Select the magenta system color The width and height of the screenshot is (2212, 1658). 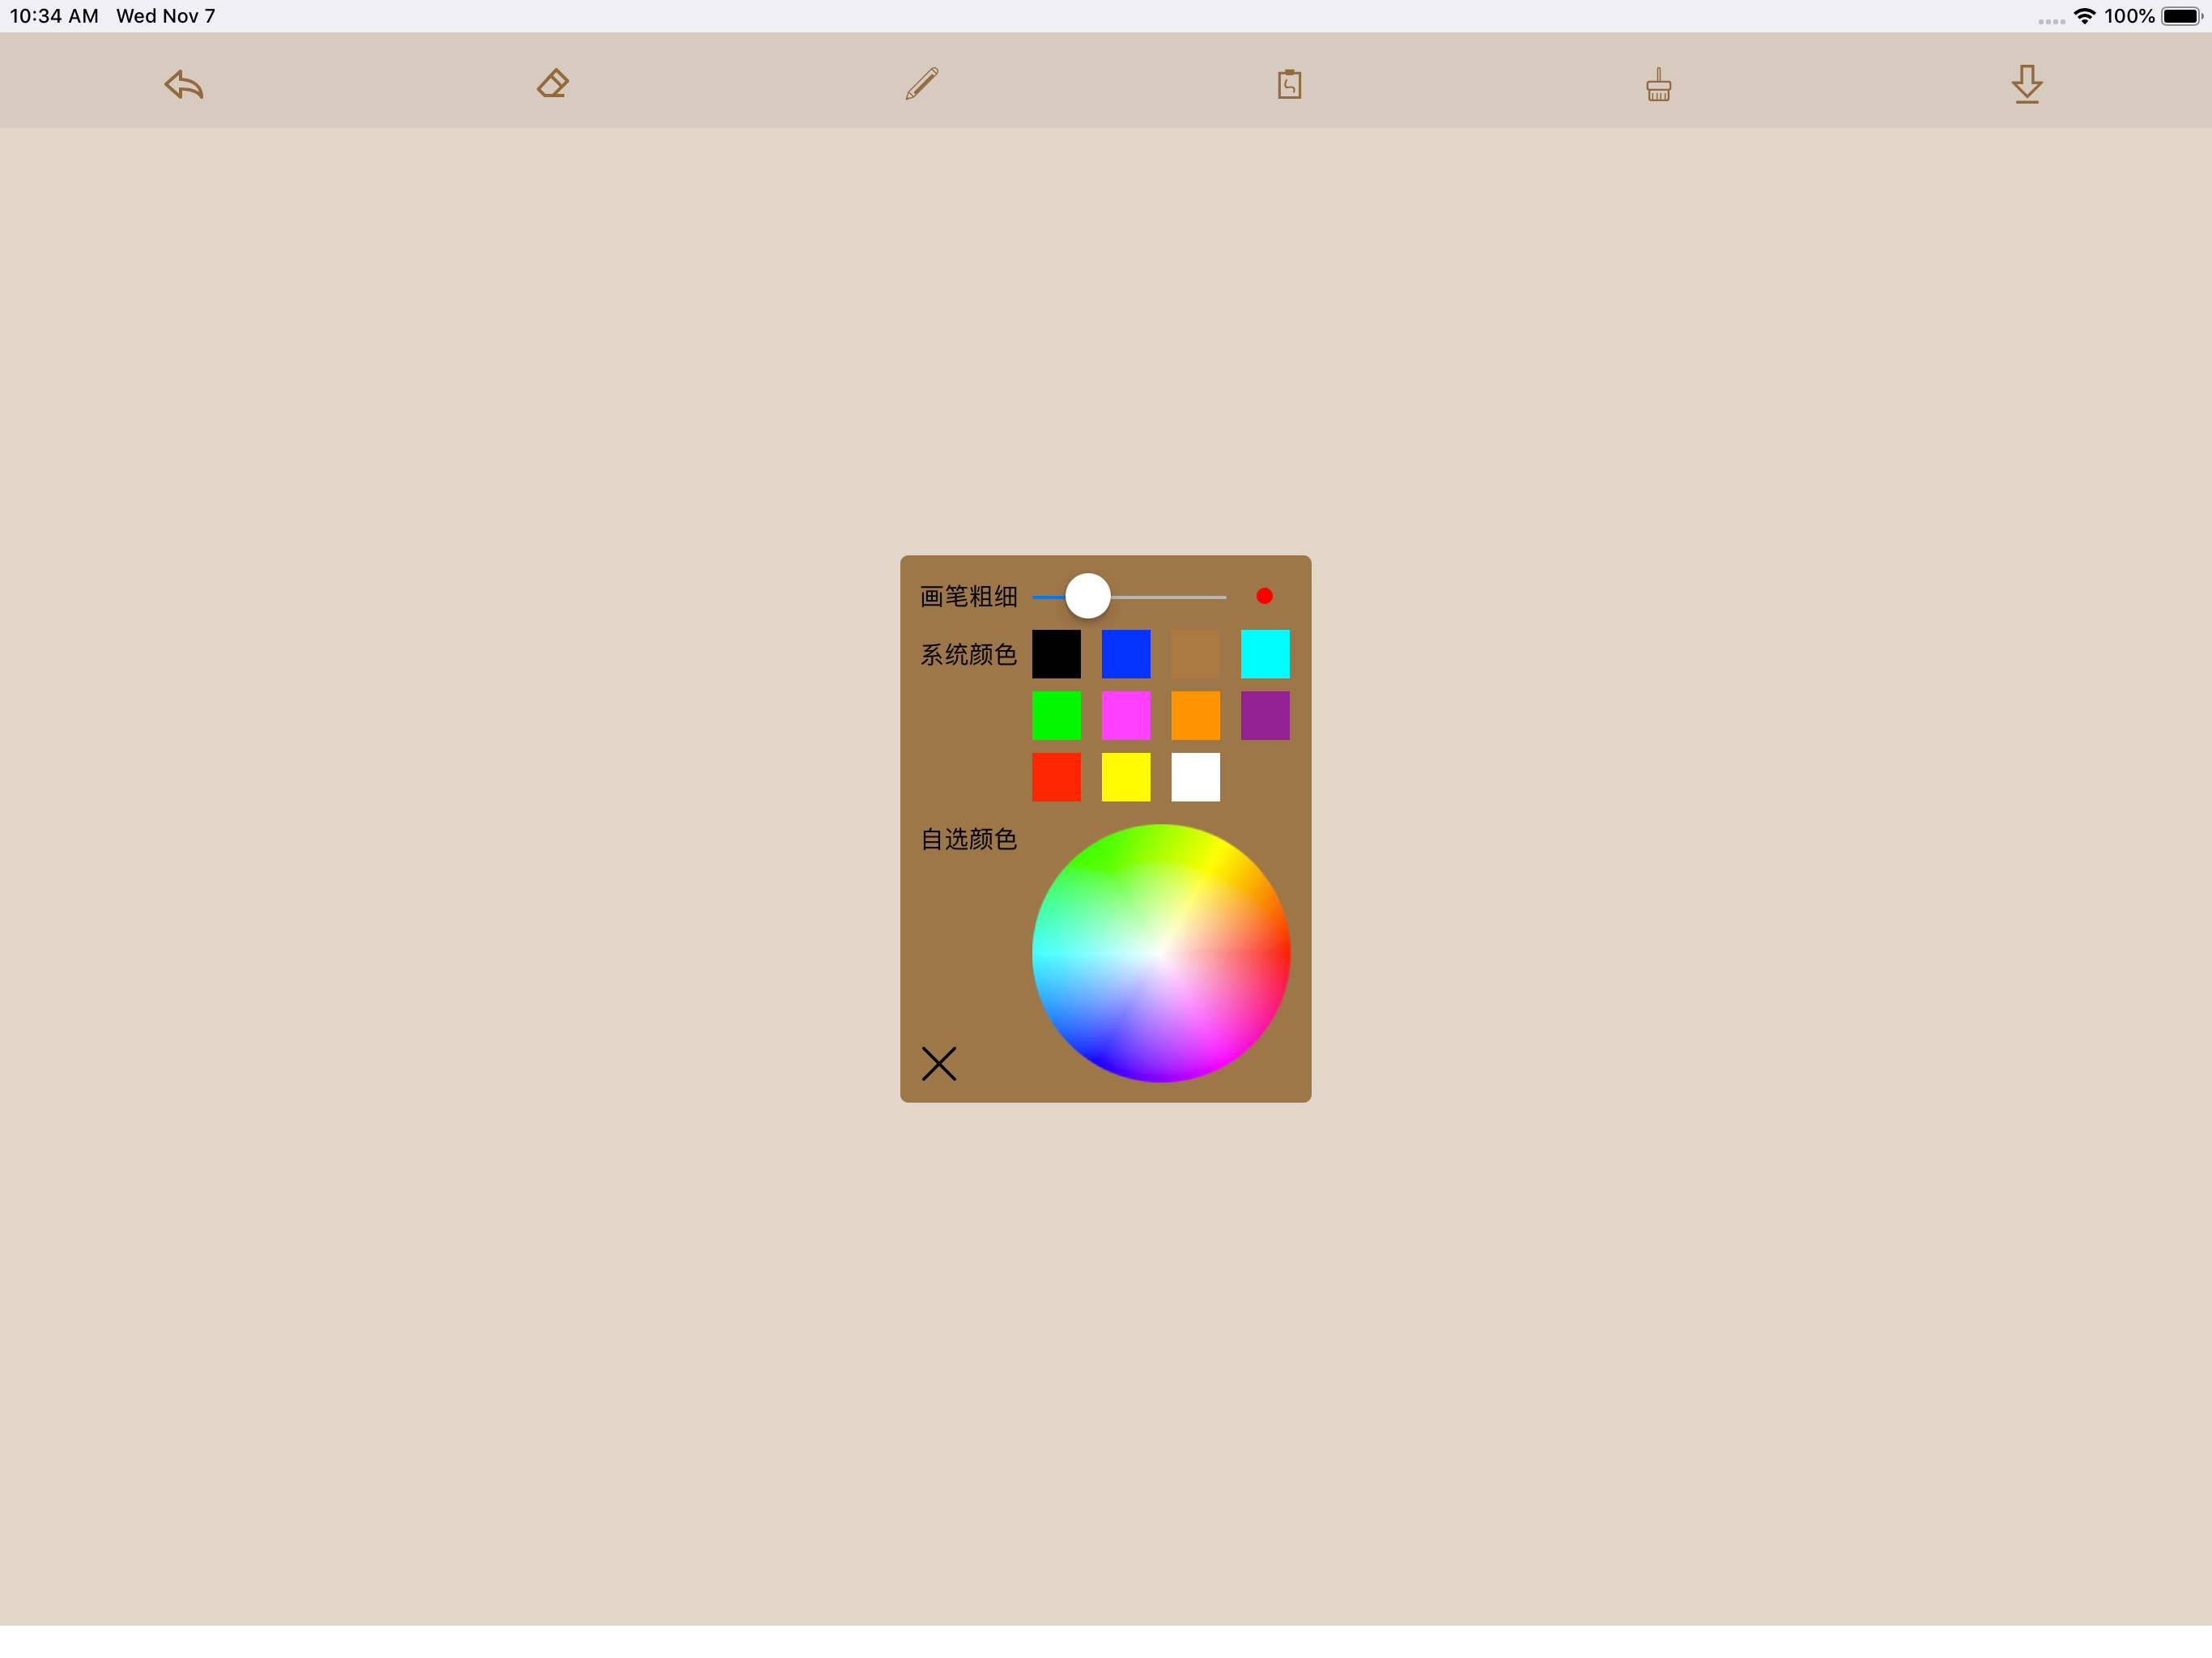(x=1126, y=715)
